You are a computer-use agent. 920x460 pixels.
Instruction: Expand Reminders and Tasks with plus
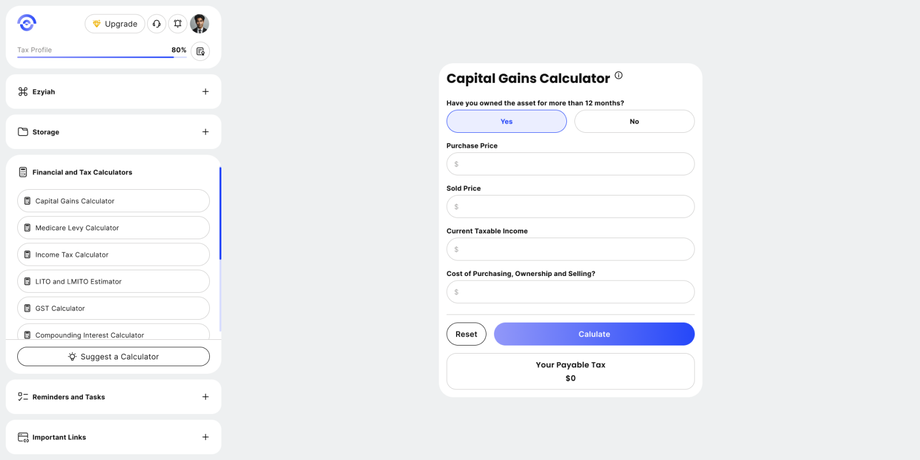pos(205,397)
